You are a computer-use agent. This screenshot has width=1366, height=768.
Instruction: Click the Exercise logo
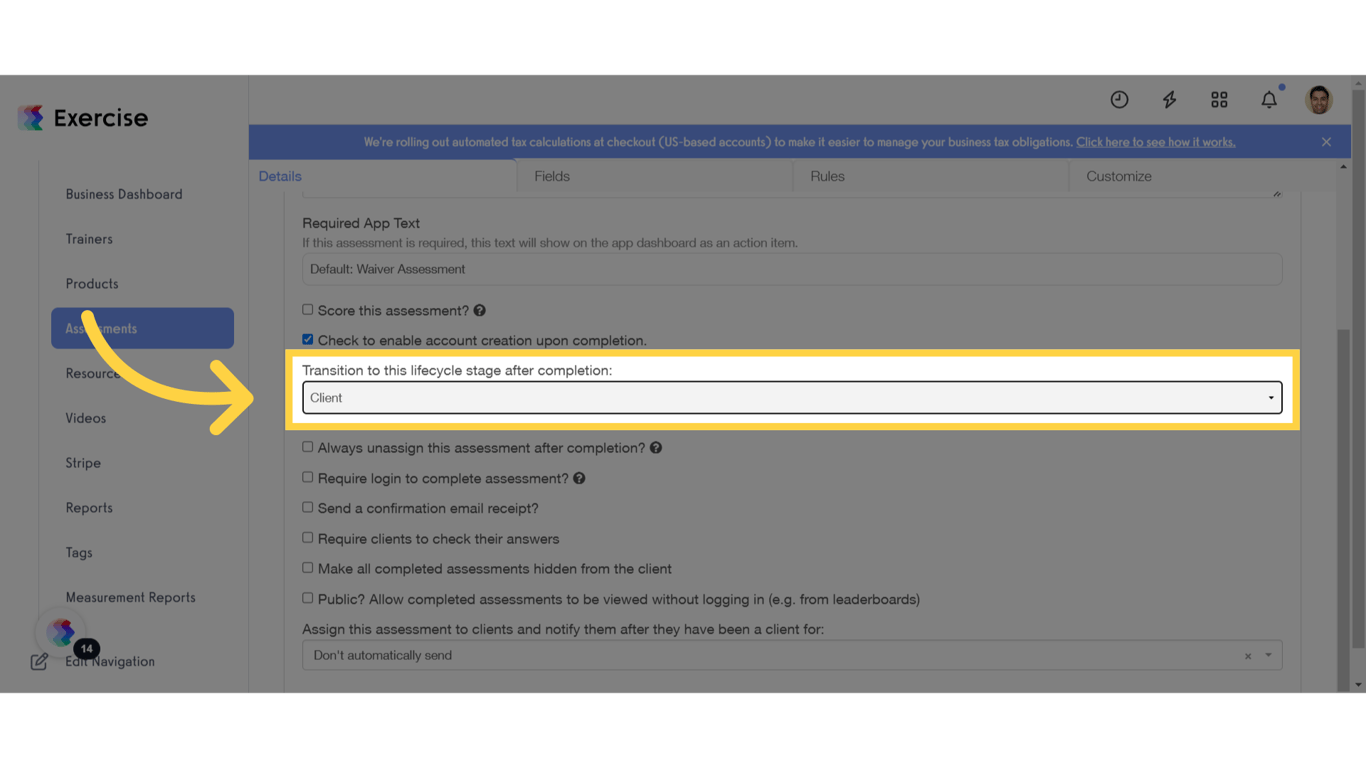[83, 118]
